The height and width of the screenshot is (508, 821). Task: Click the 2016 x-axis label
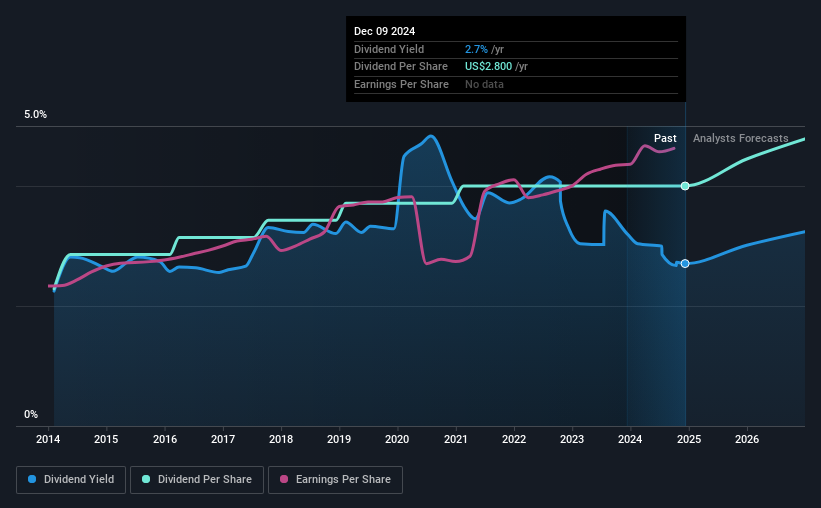tap(165, 439)
